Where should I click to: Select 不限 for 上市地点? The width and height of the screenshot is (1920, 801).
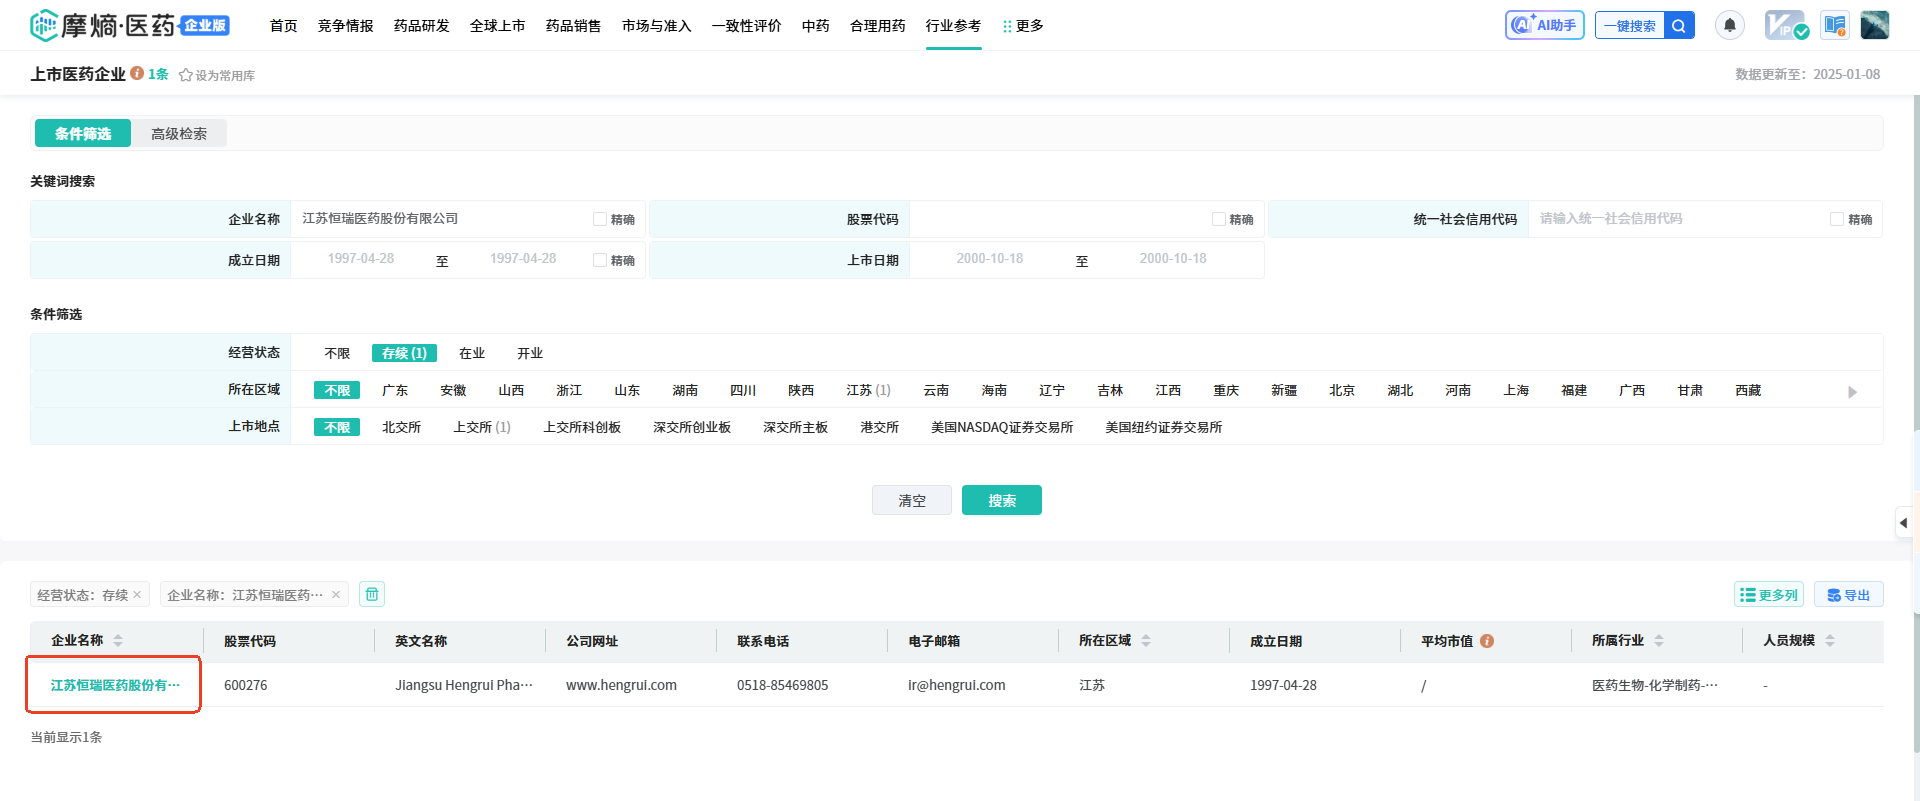click(x=337, y=427)
